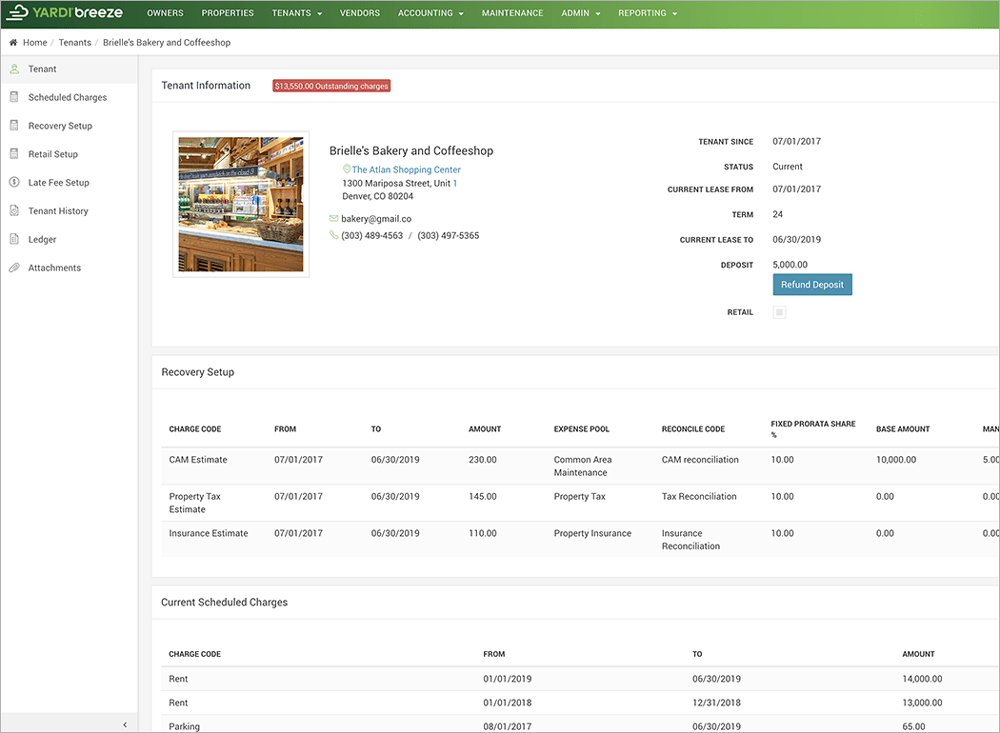Expand the Admin dropdown in navbar
Image resolution: width=1000 pixels, height=733 pixels.
pyautogui.click(x=580, y=13)
